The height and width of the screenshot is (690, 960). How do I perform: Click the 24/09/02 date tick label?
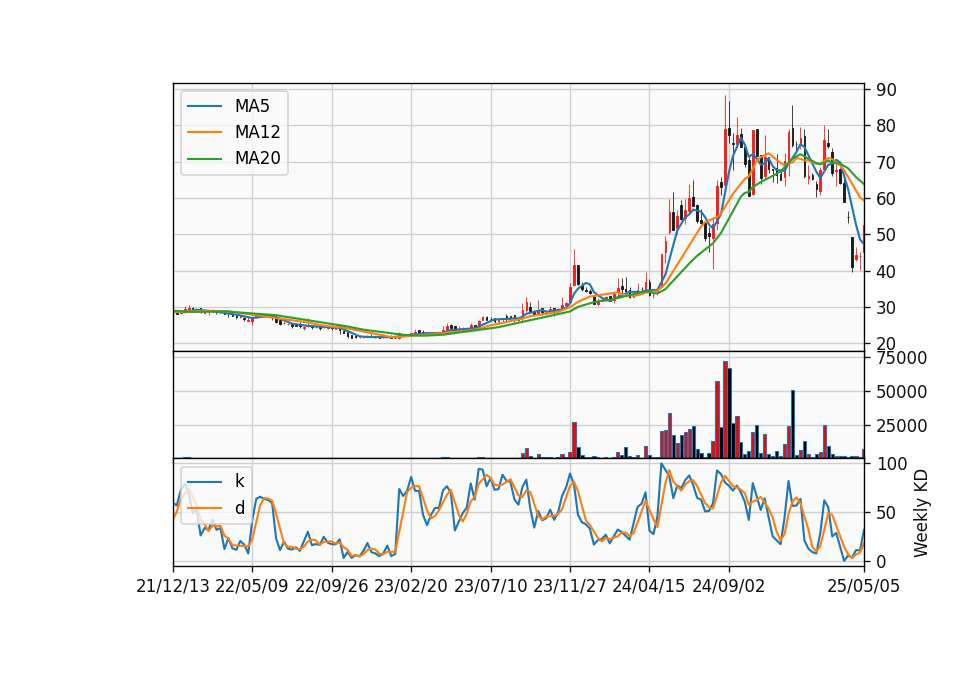(729, 587)
